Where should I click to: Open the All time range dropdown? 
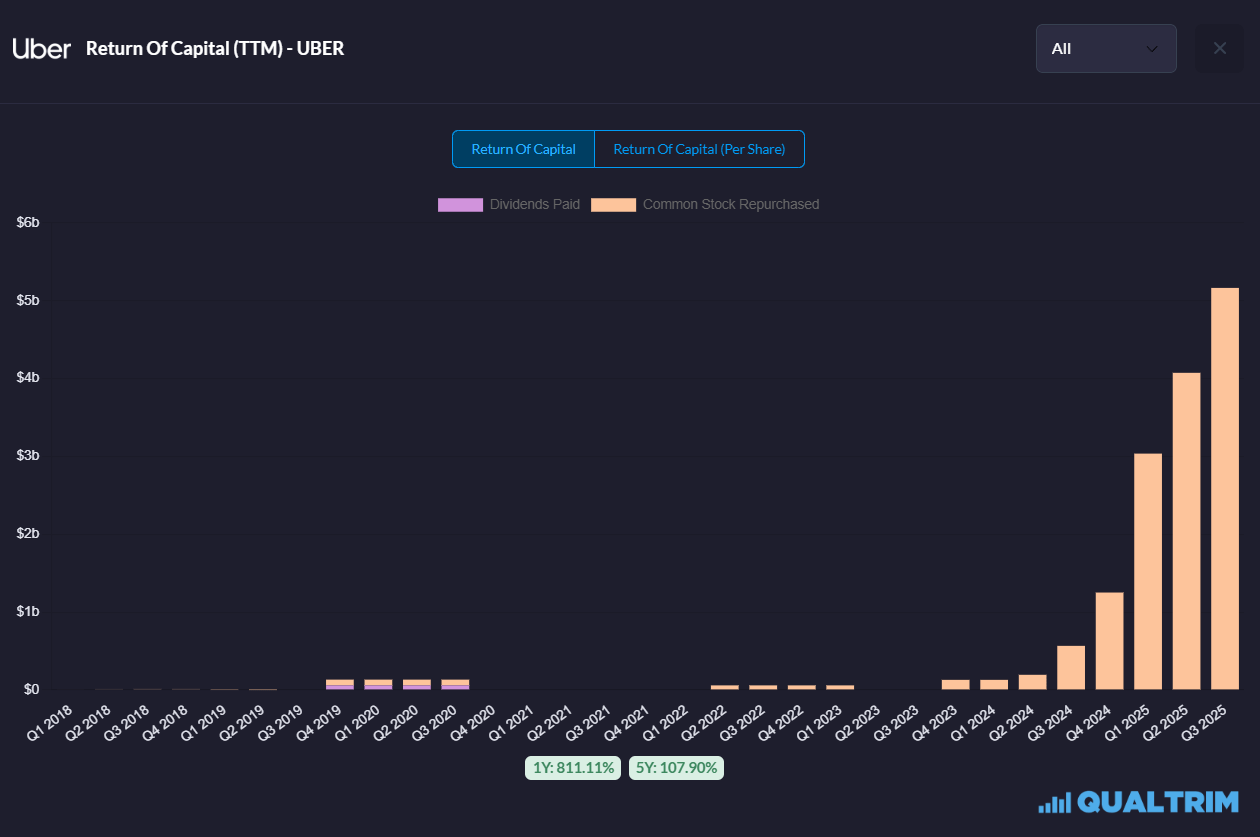pos(1106,48)
